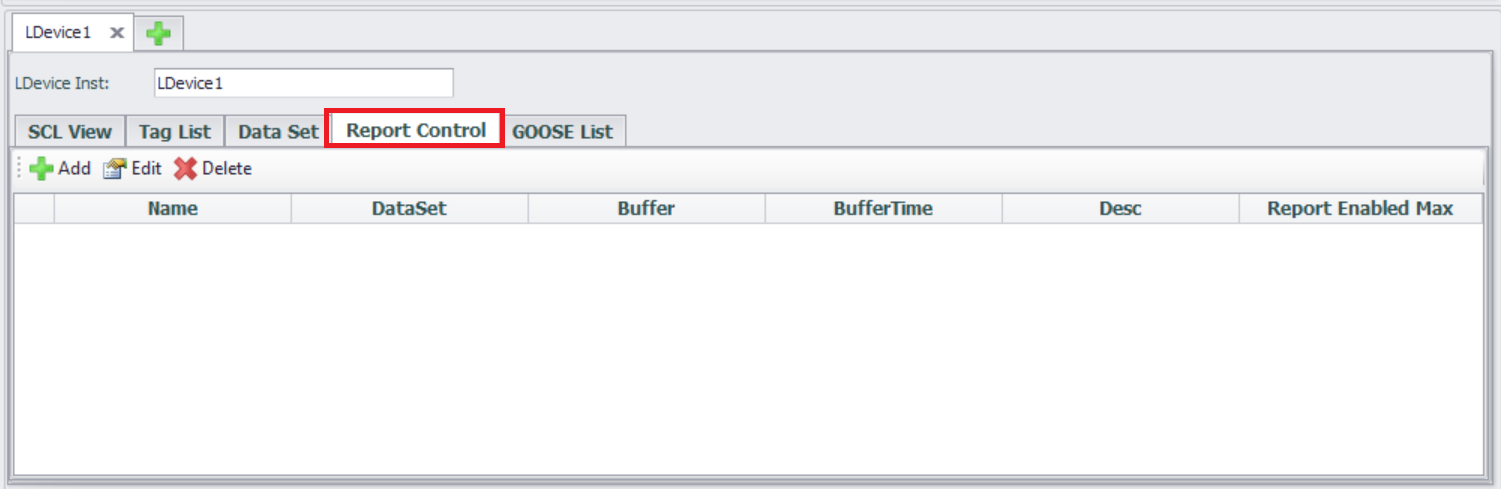This screenshot has width=1501, height=489.
Task: Select the LDevice1 document tab
Action: pyautogui.click(x=59, y=33)
